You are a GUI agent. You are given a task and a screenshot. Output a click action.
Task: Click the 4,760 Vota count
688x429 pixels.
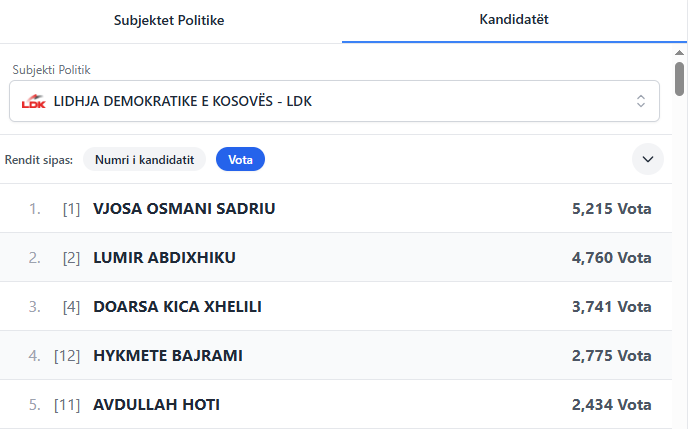(611, 257)
